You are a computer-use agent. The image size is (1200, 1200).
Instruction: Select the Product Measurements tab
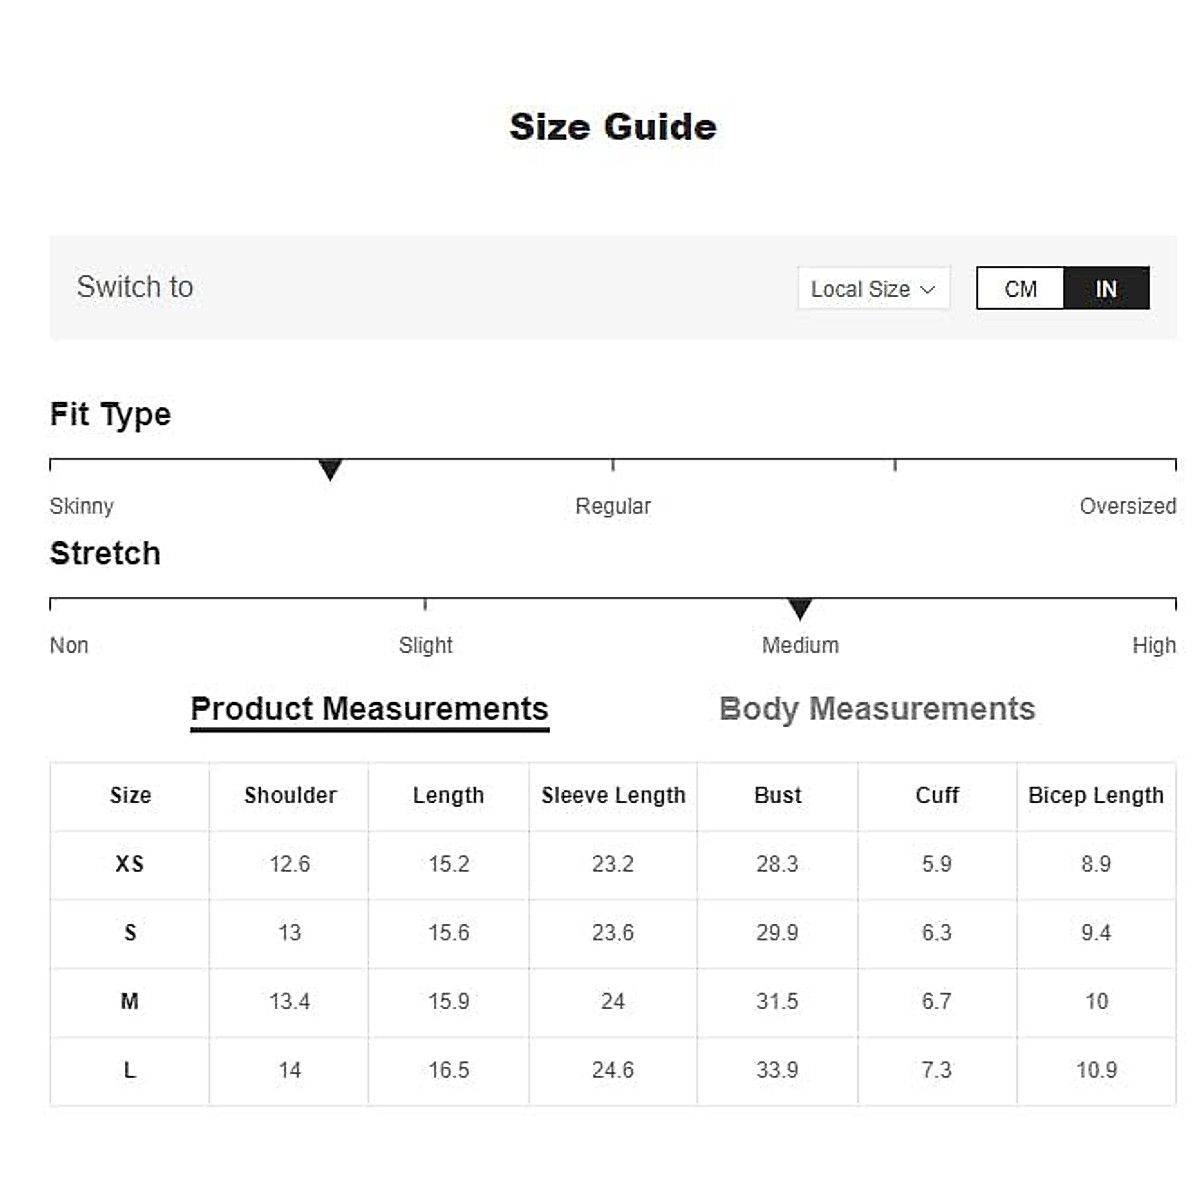[369, 709]
